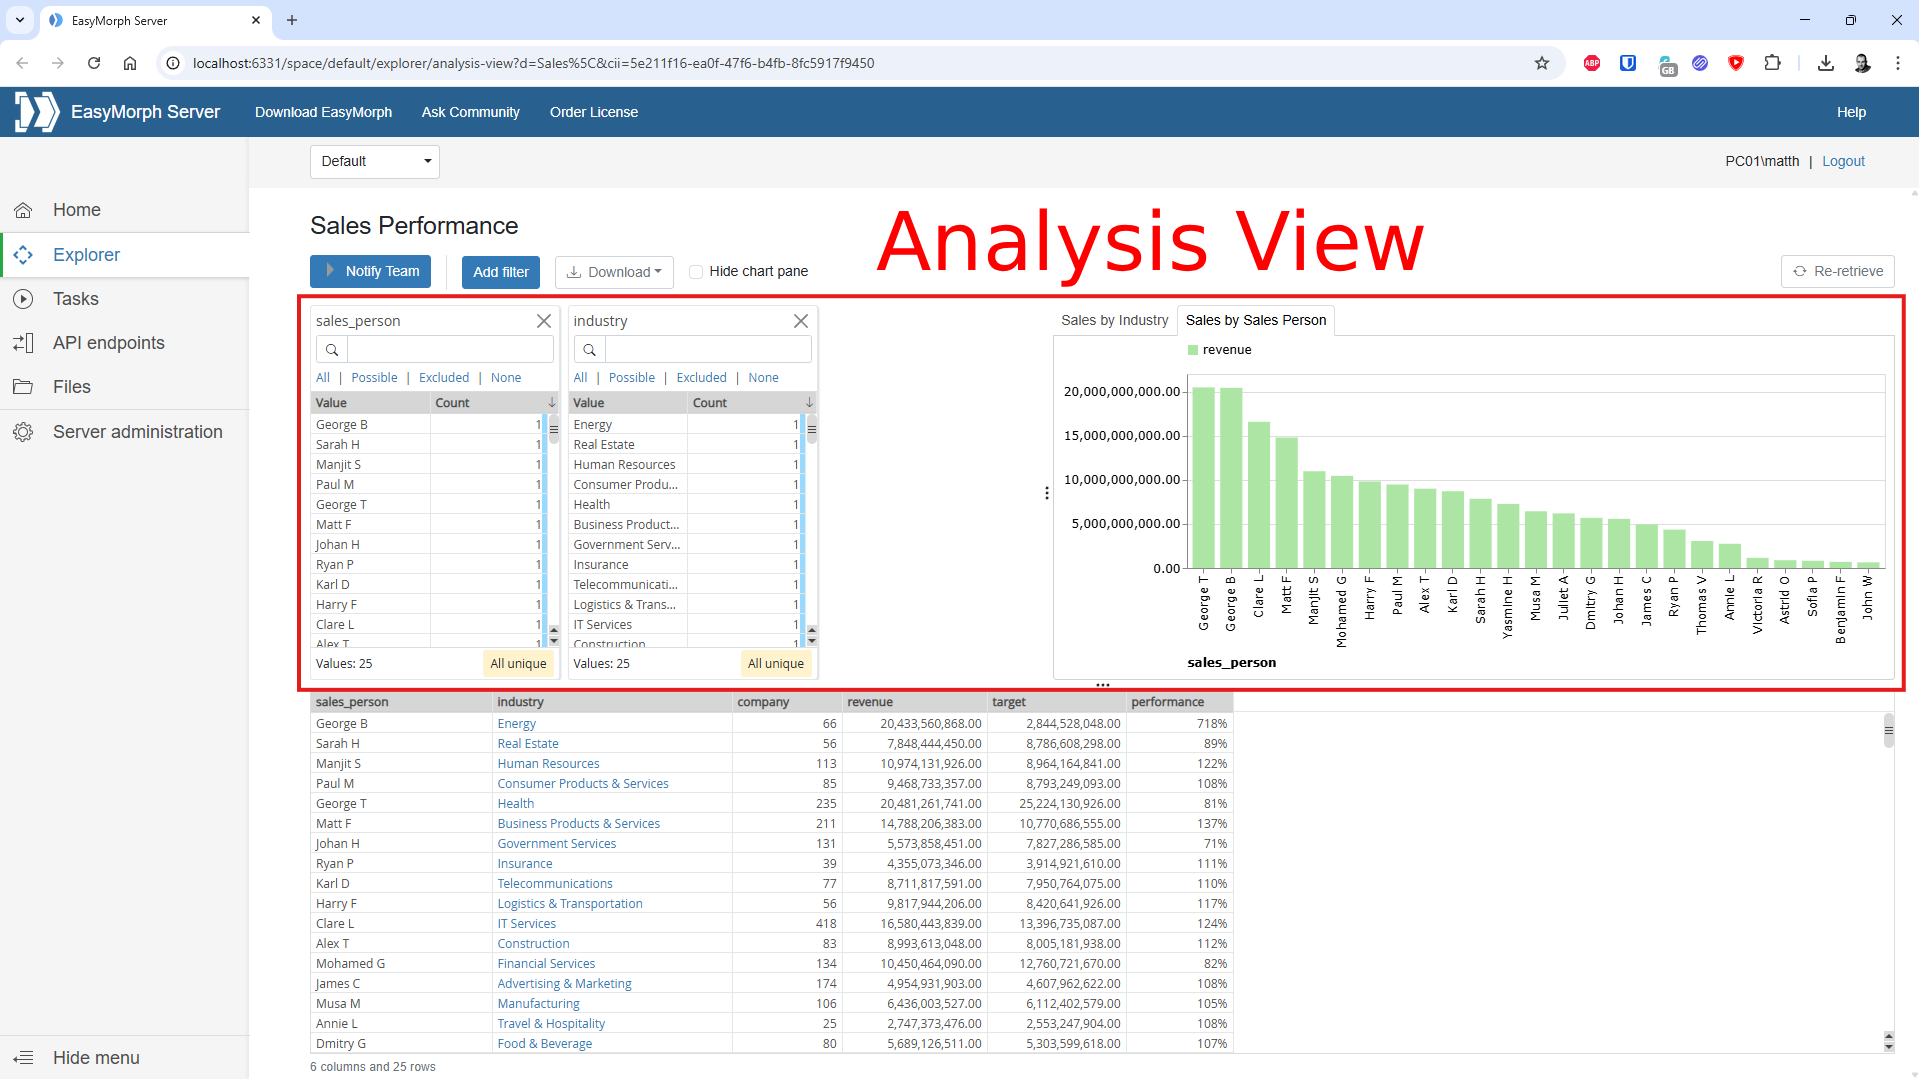Viewport: 1919px width, 1079px height.
Task: Open the Tasks sidebar item
Action: [76, 299]
